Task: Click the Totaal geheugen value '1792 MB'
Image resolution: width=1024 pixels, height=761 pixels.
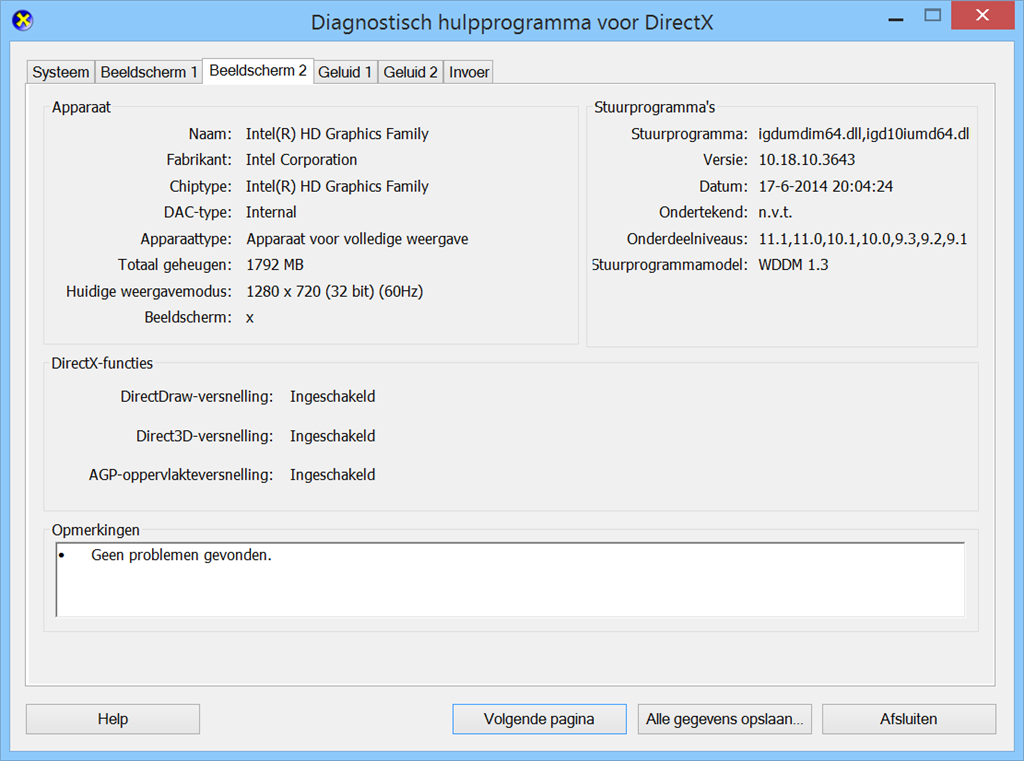Action: pos(275,265)
